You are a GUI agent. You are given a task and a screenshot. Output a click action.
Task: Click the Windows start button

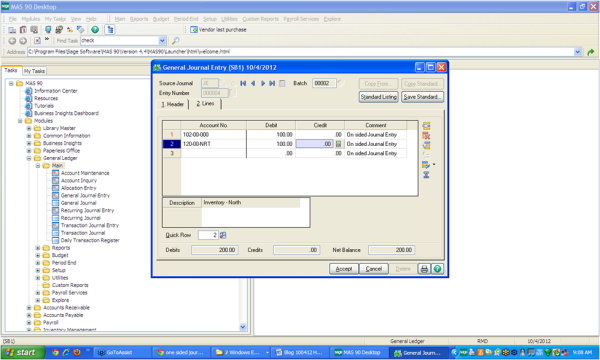coord(23,352)
